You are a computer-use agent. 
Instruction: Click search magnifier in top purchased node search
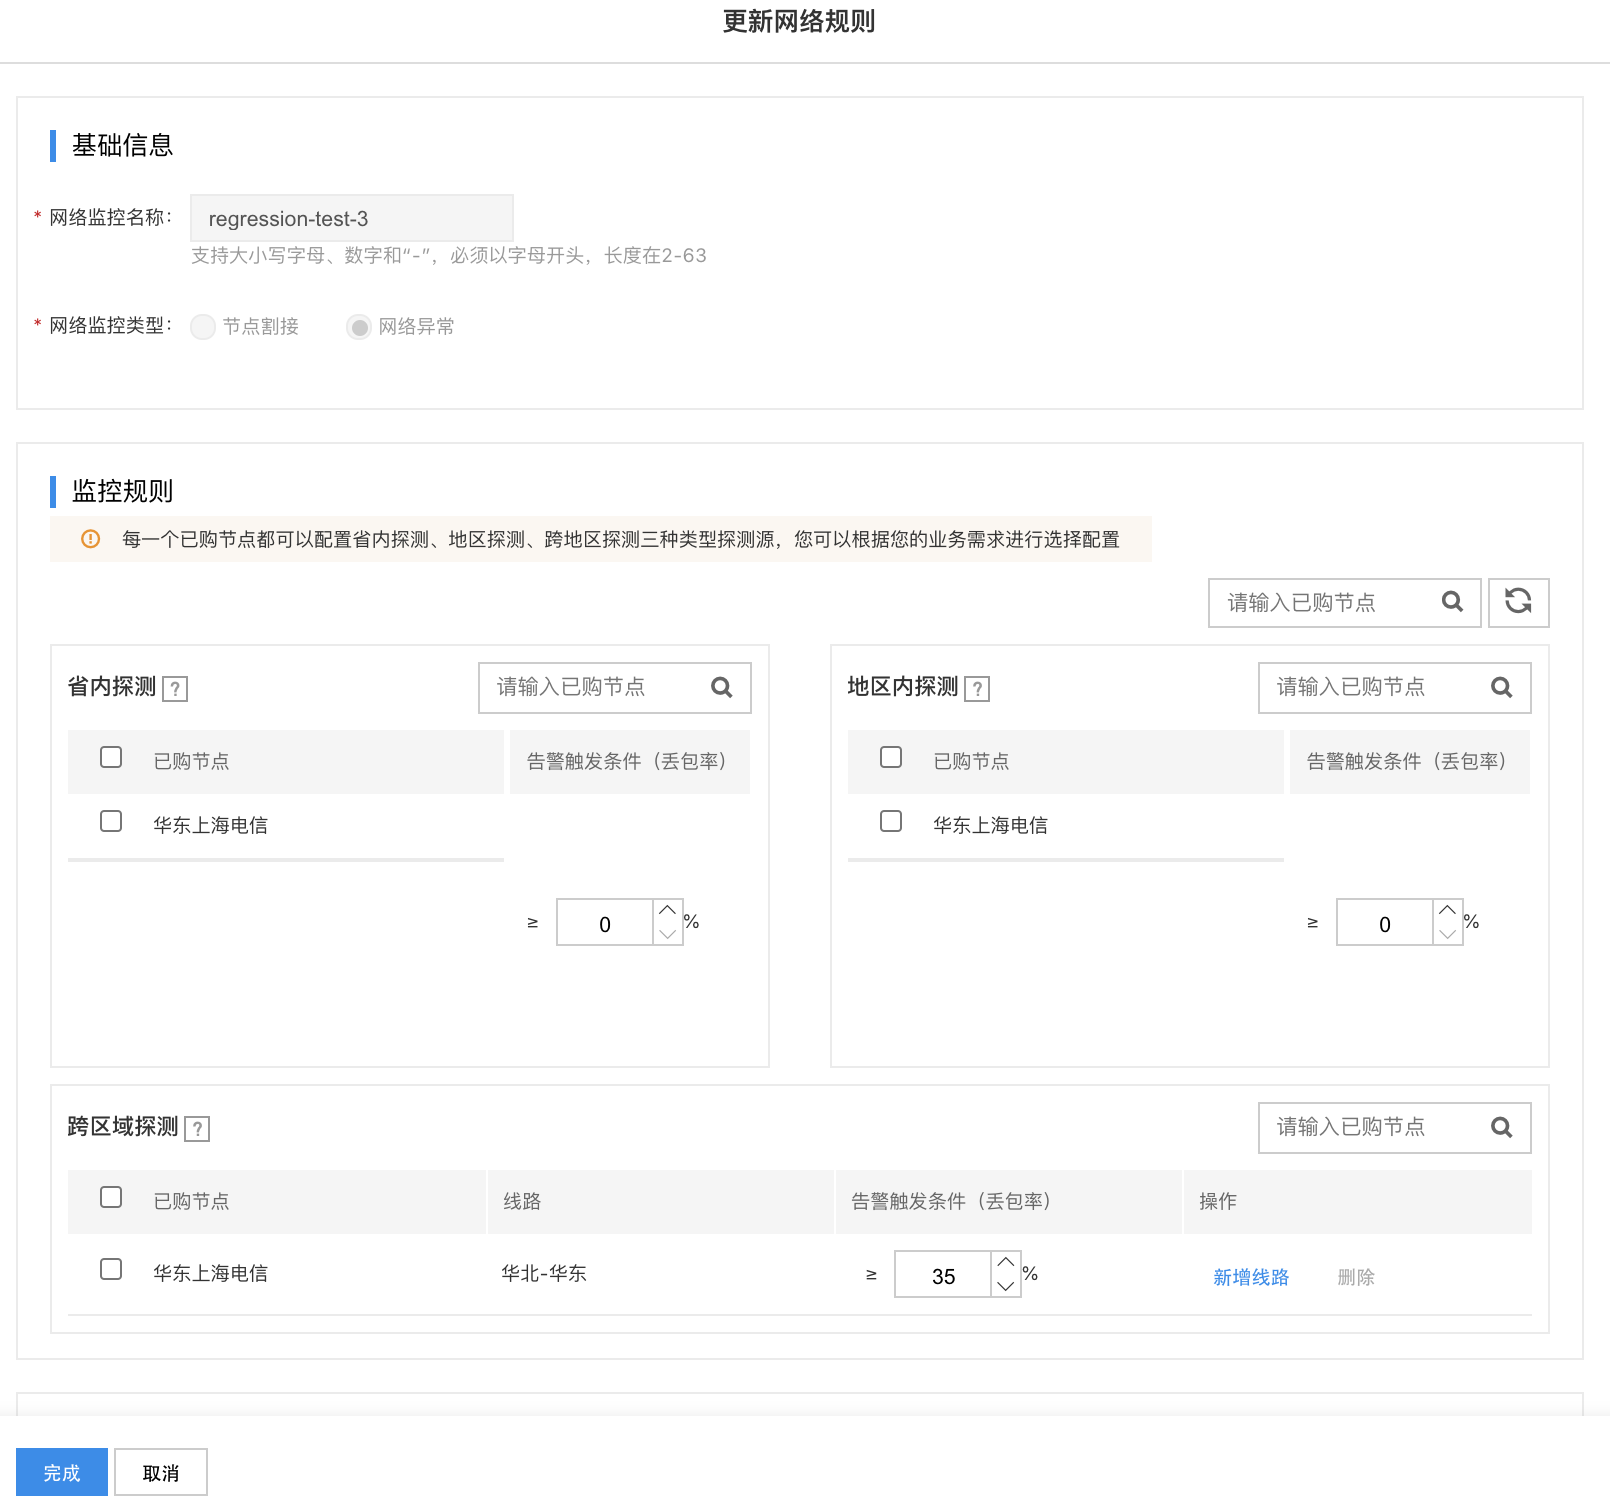click(x=1452, y=602)
